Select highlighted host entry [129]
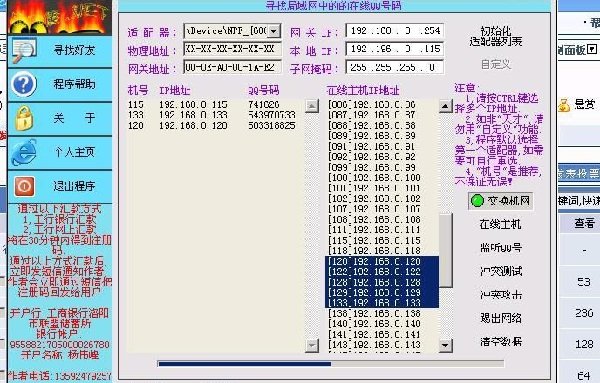Screen dimensions: 600x383 click(382, 292)
